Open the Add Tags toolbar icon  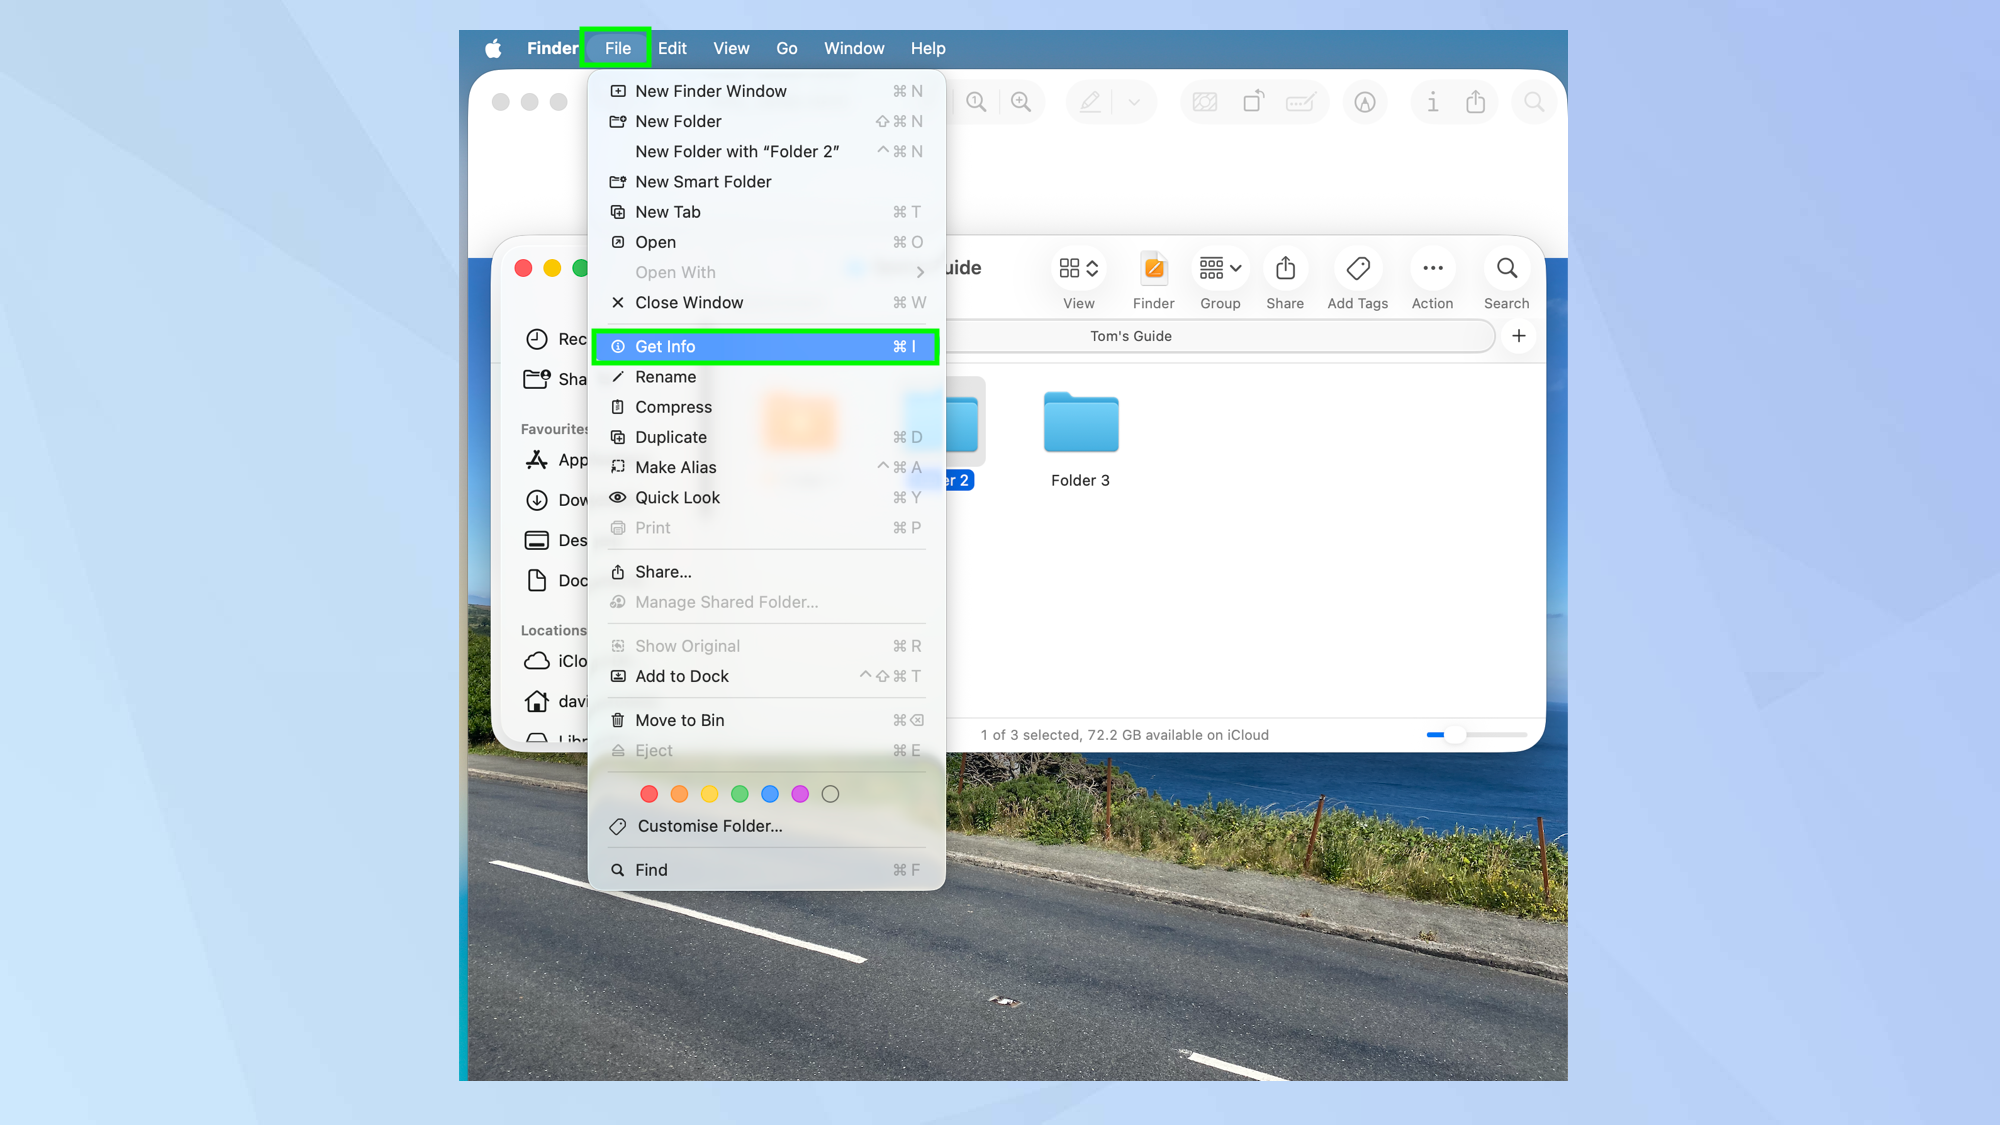point(1357,268)
